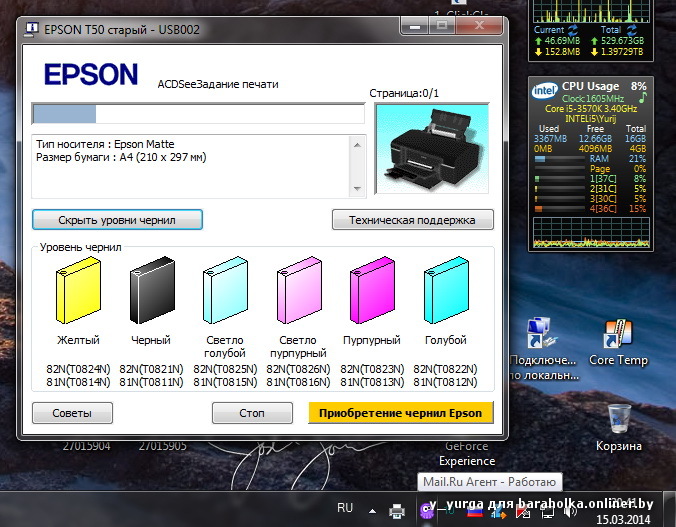Image resolution: width=676 pixels, height=527 pixels.
Task: Click the text Размер бумаги : A4
Action: click(x=121, y=157)
